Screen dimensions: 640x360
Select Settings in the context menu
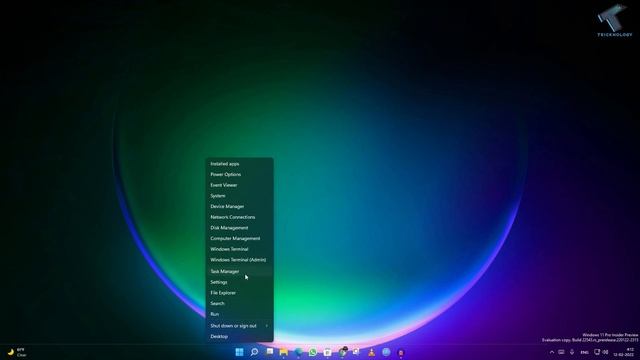239,282
